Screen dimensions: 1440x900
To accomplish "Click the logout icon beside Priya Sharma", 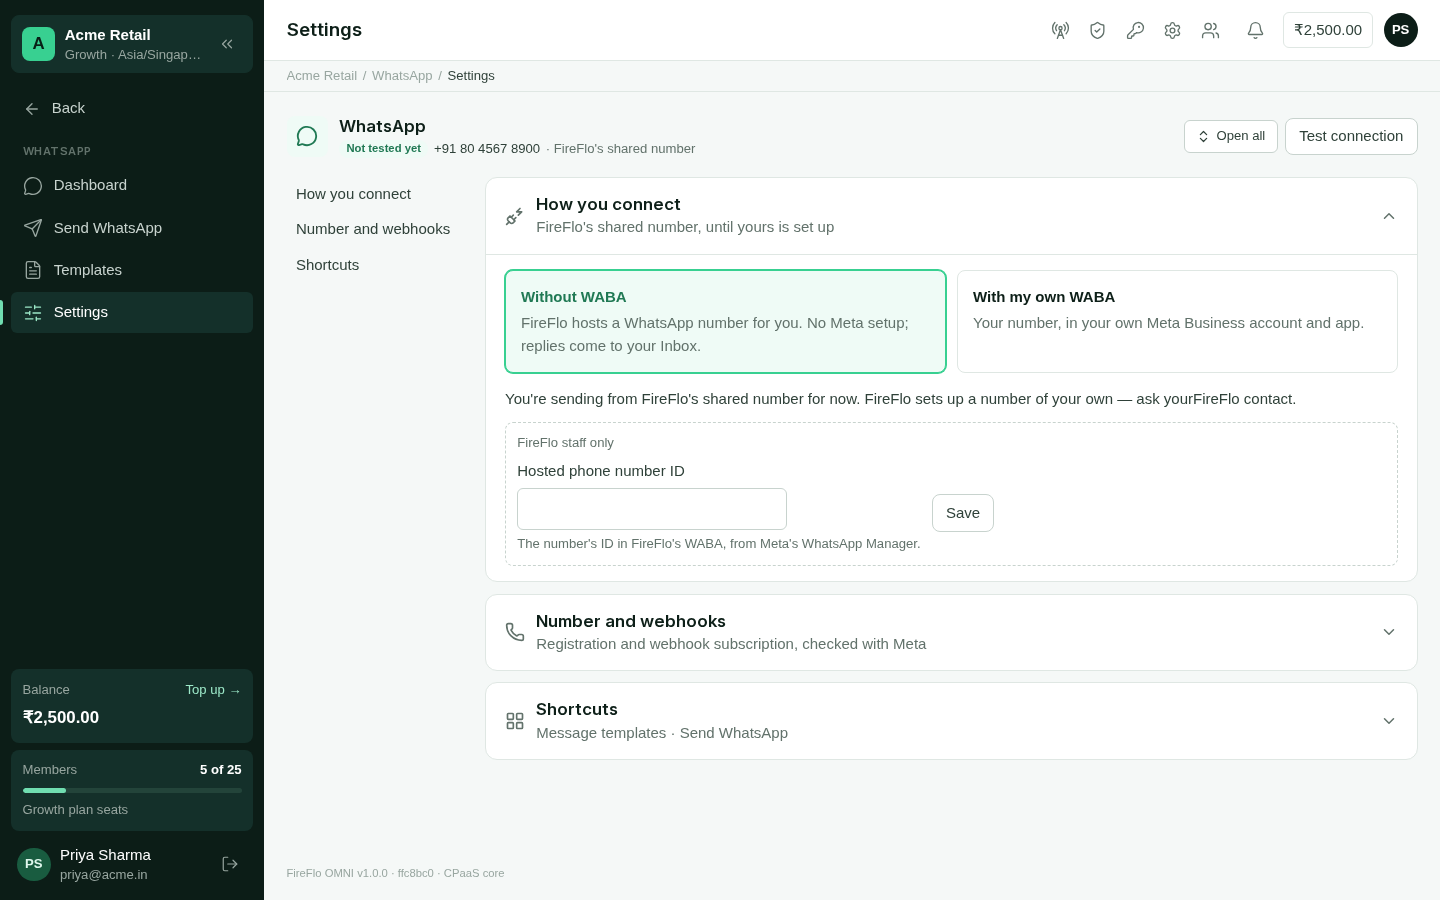I will tap(230, 864).
